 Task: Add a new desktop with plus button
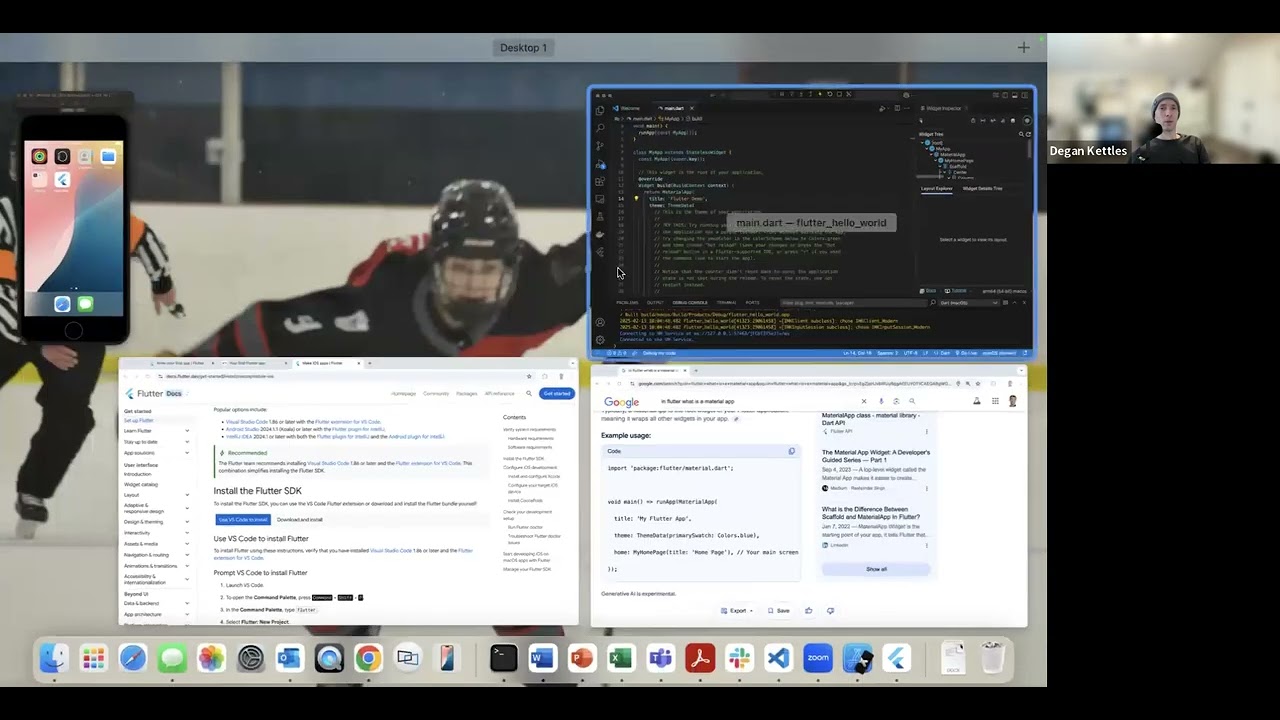point(1023,47)
